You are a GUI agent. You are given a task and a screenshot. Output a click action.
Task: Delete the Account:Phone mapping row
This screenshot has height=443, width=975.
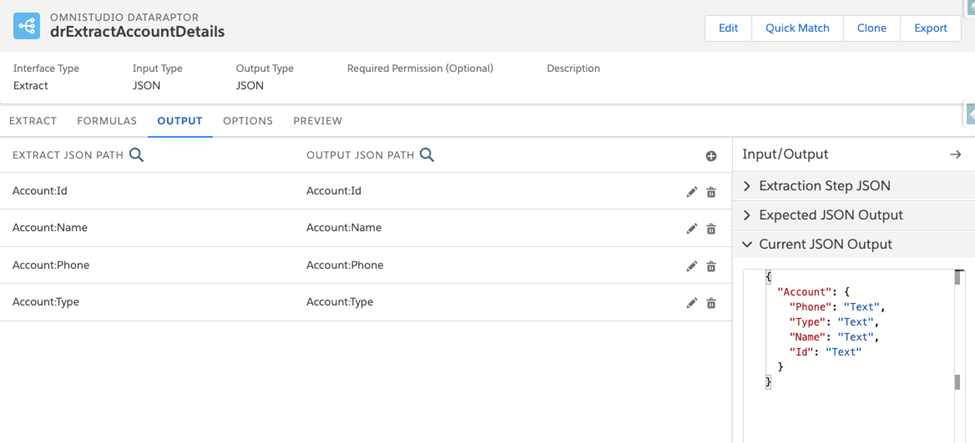click(x=711, y=266)
